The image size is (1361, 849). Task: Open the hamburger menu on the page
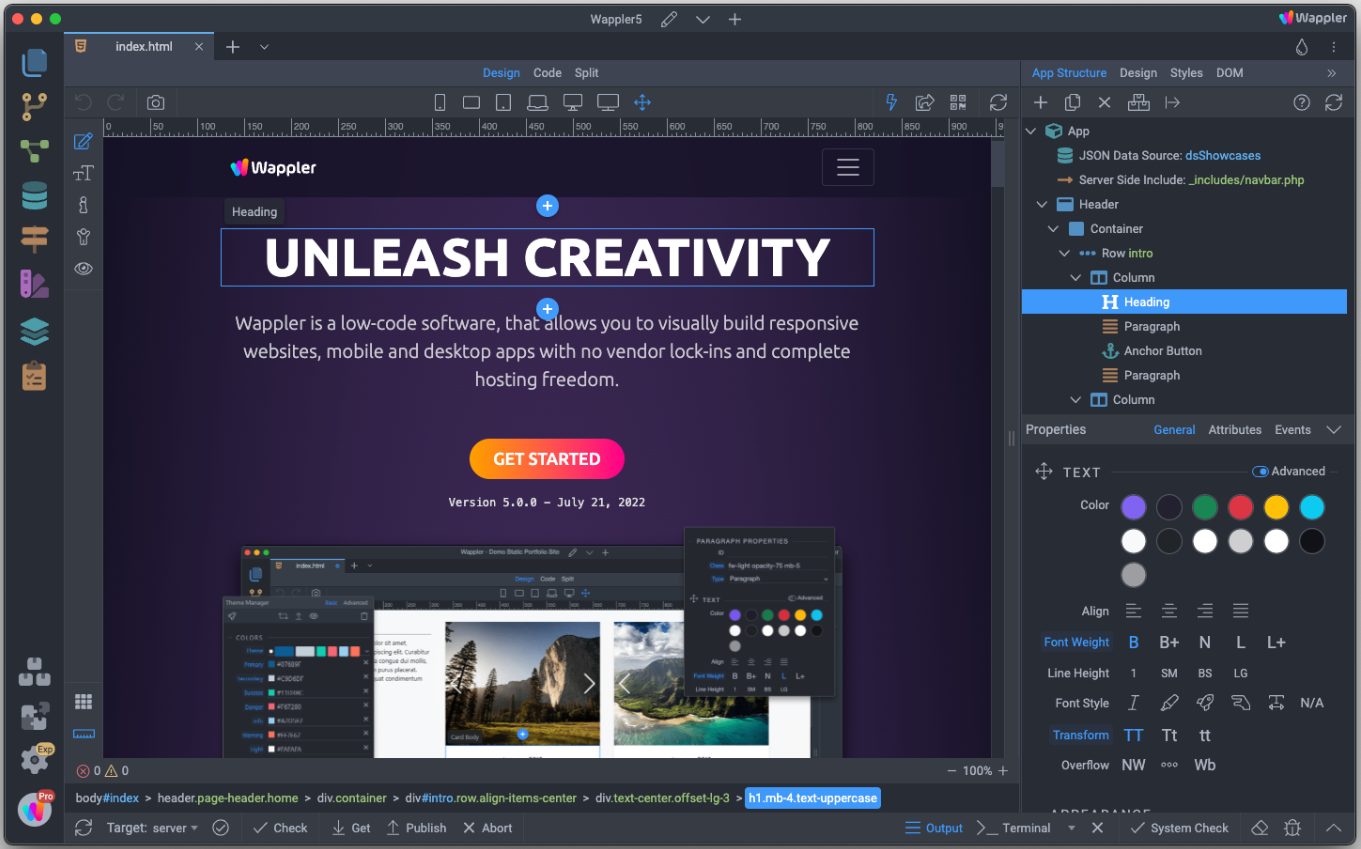click(x=848, y=167)
